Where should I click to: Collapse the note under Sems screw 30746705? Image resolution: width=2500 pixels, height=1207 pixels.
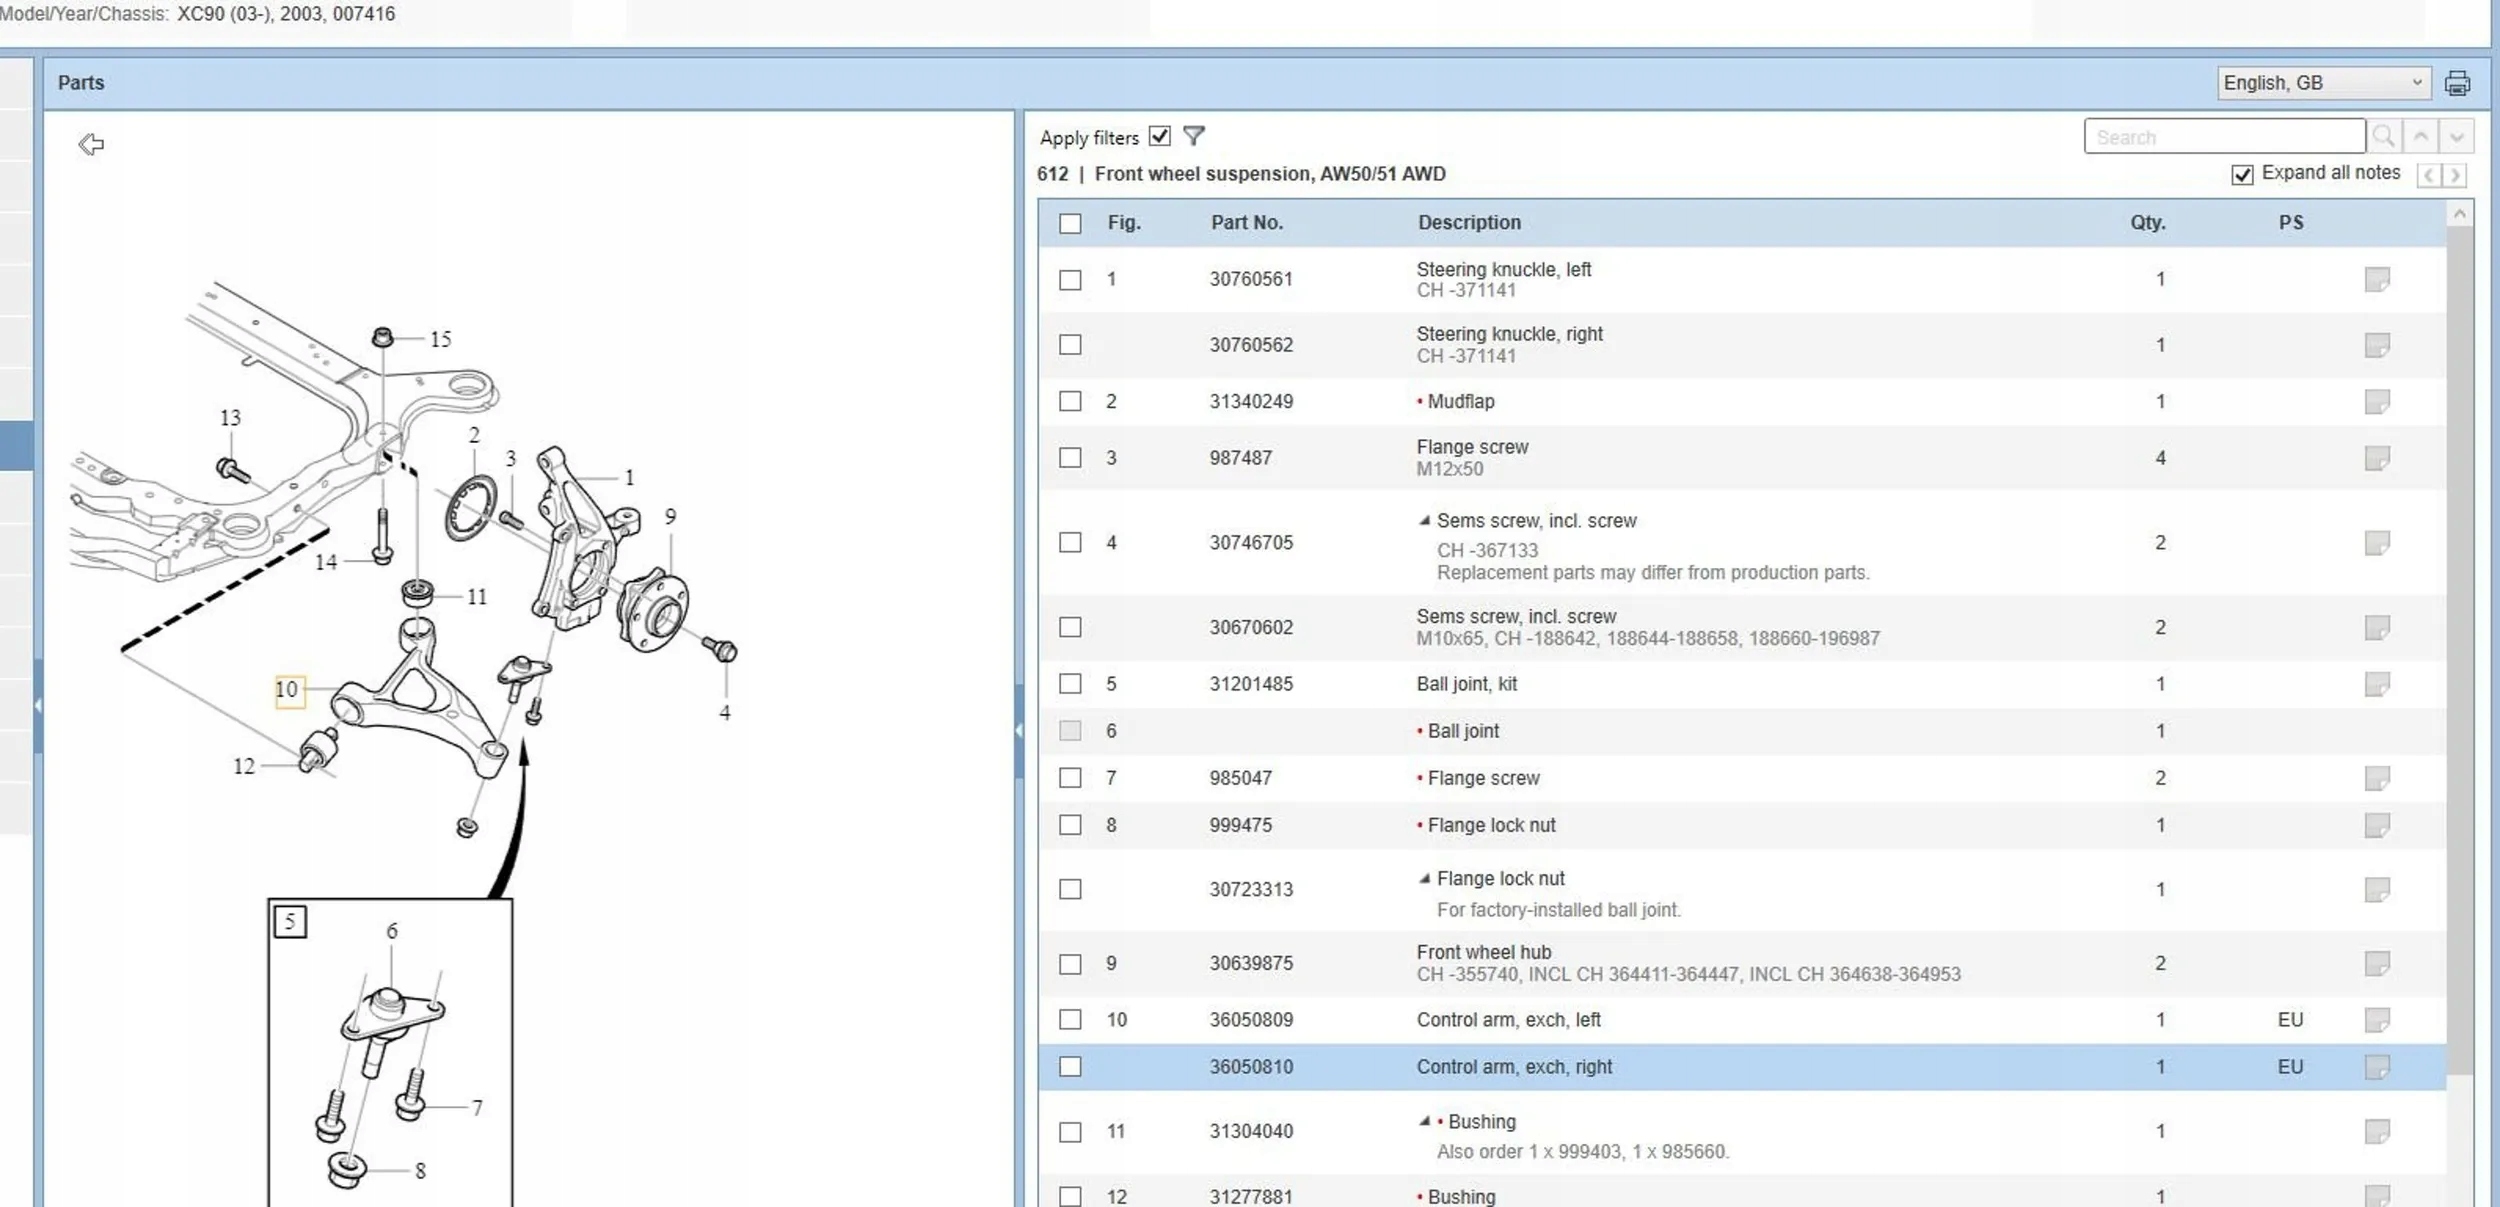(x=1424, y=520)
